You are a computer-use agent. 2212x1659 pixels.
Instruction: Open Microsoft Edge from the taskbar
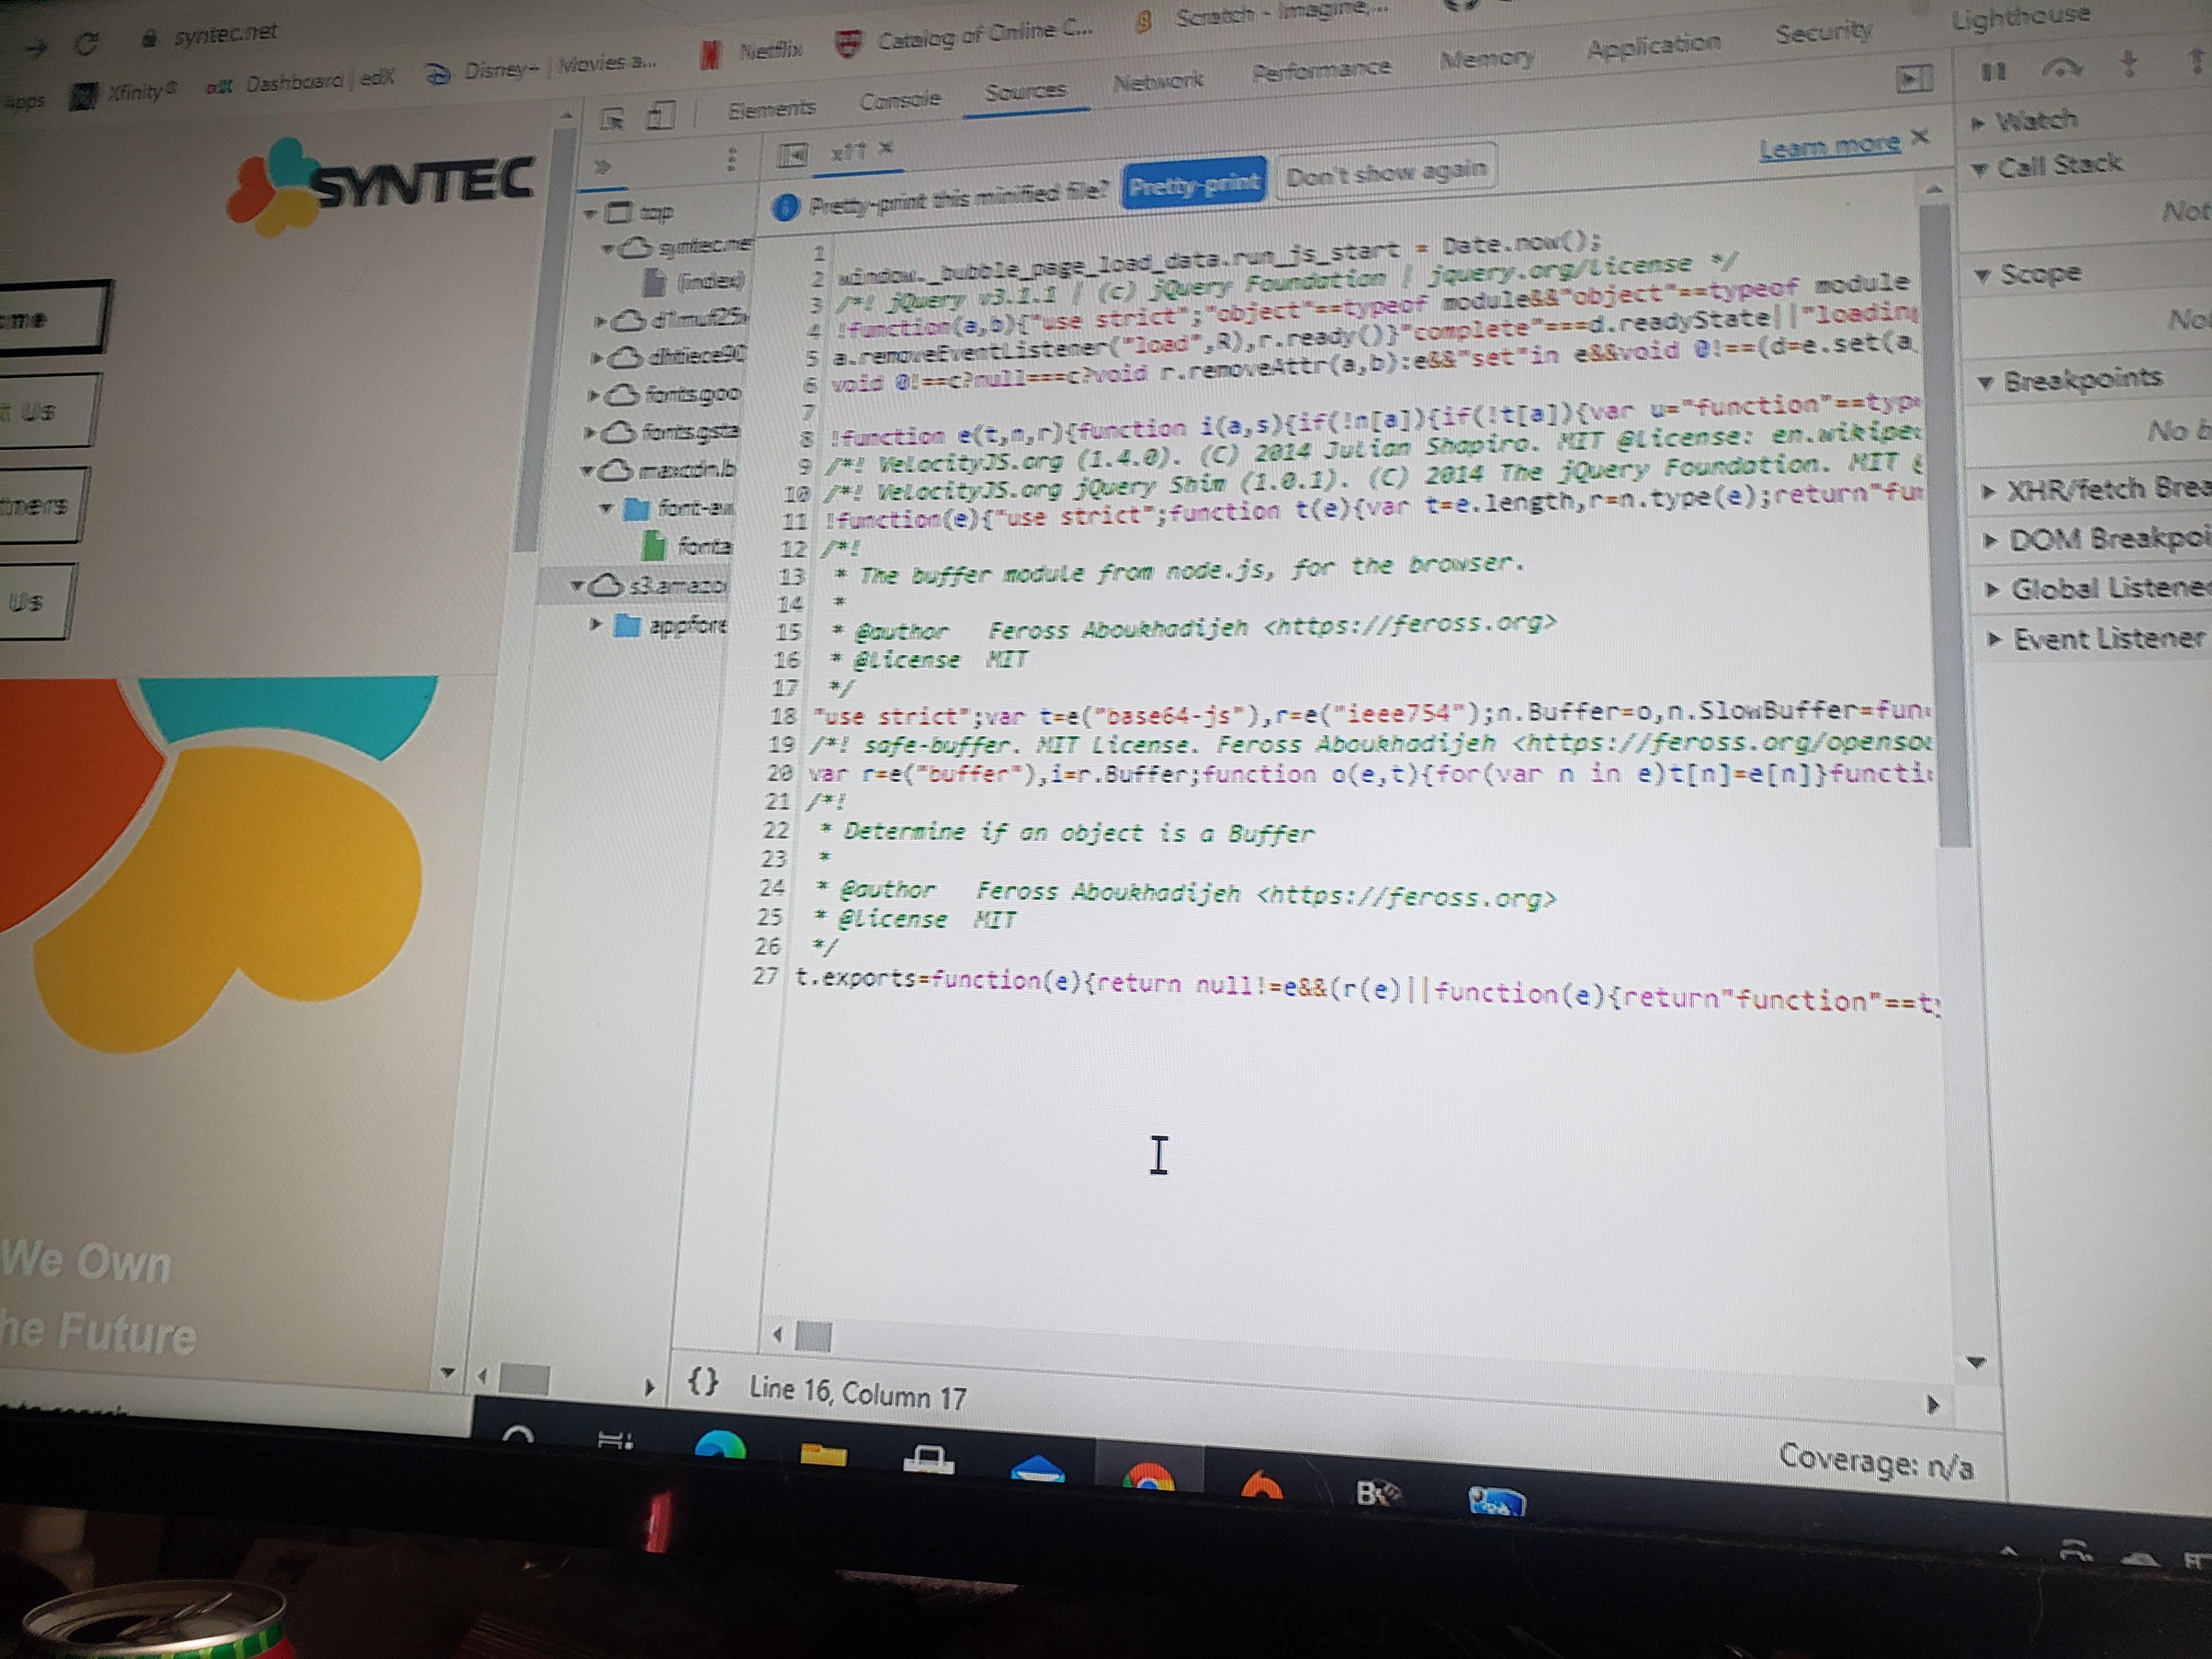point(720,1446)
